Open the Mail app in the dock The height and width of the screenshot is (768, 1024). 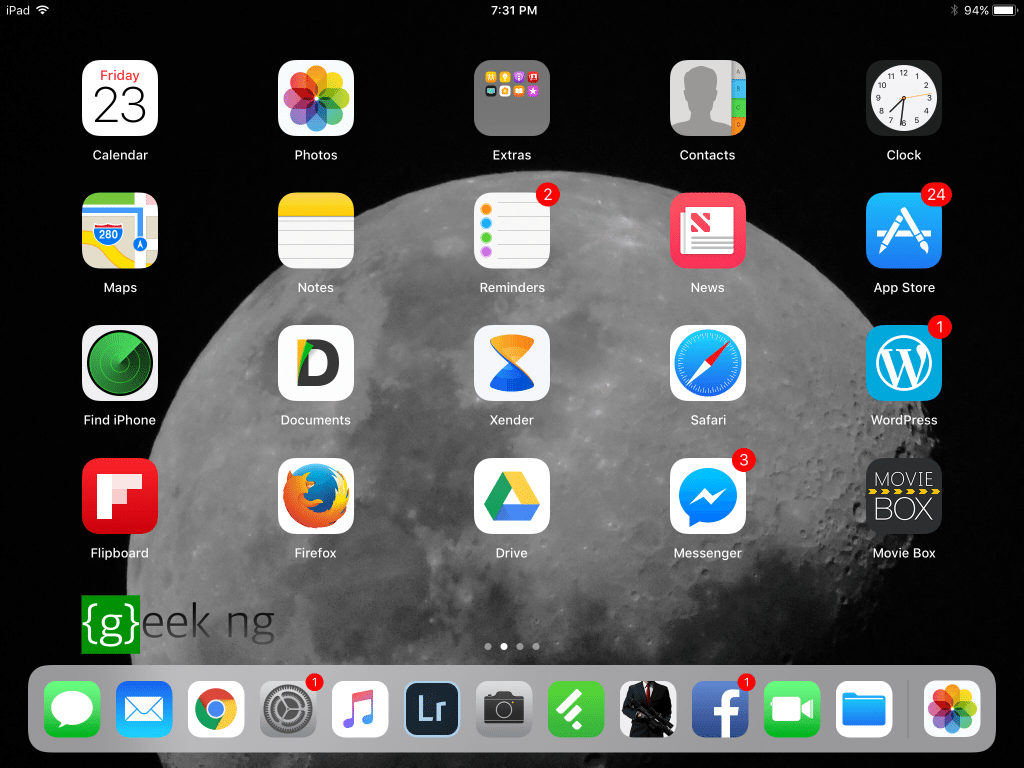click(x=144, y=709)
